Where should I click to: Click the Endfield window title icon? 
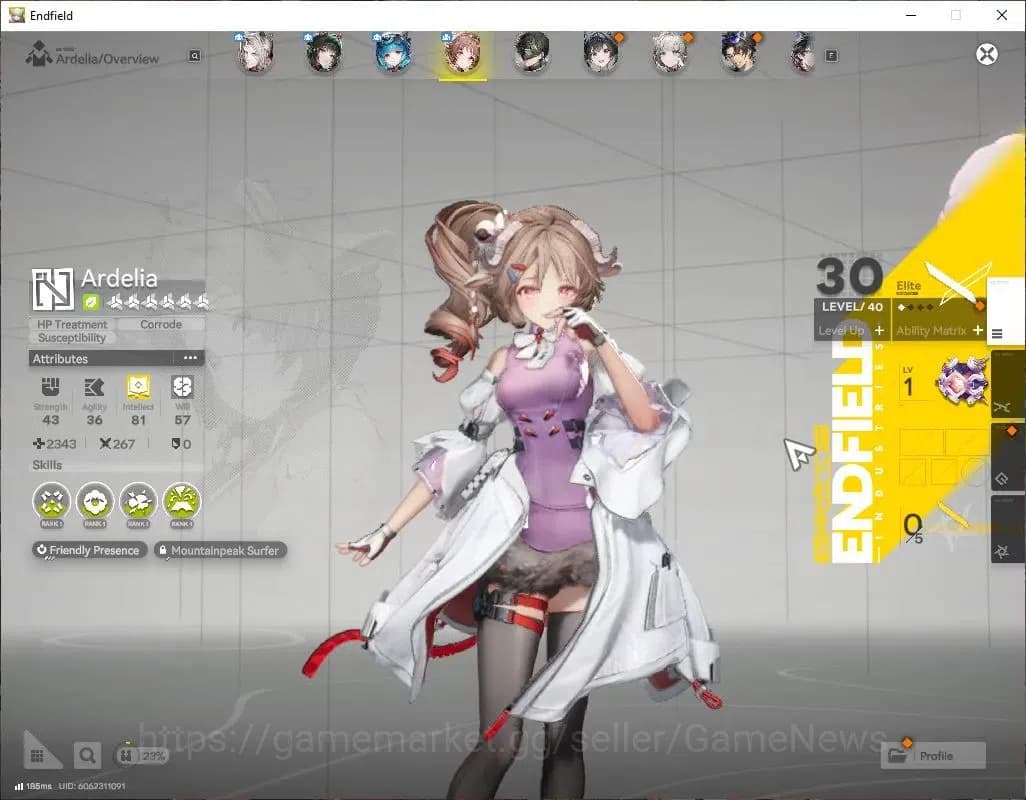(x=16, y=15)
